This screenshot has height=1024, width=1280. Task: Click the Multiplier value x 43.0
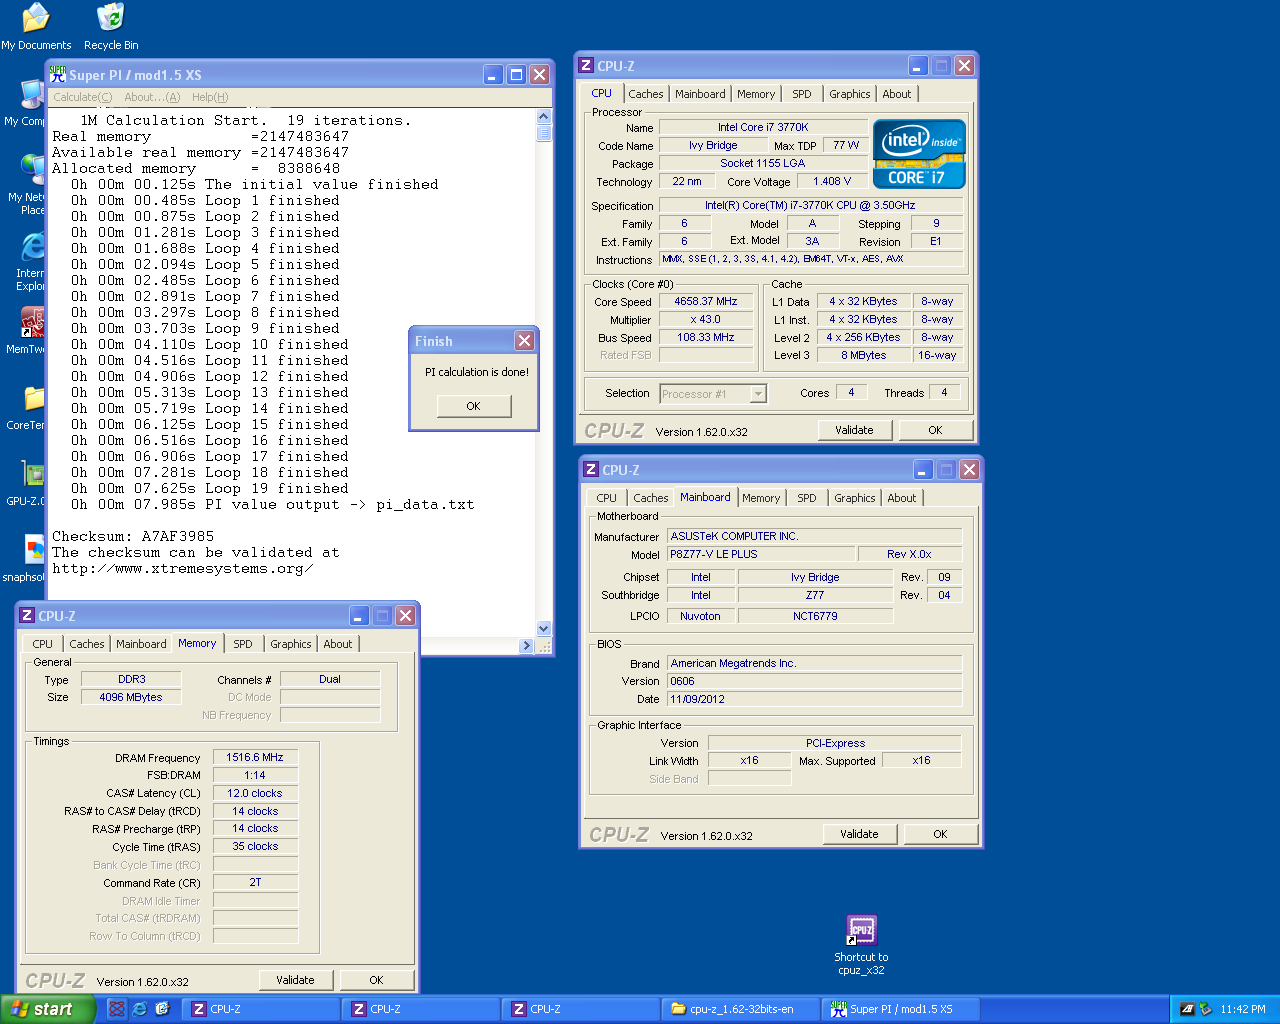[x=706, y=319]
